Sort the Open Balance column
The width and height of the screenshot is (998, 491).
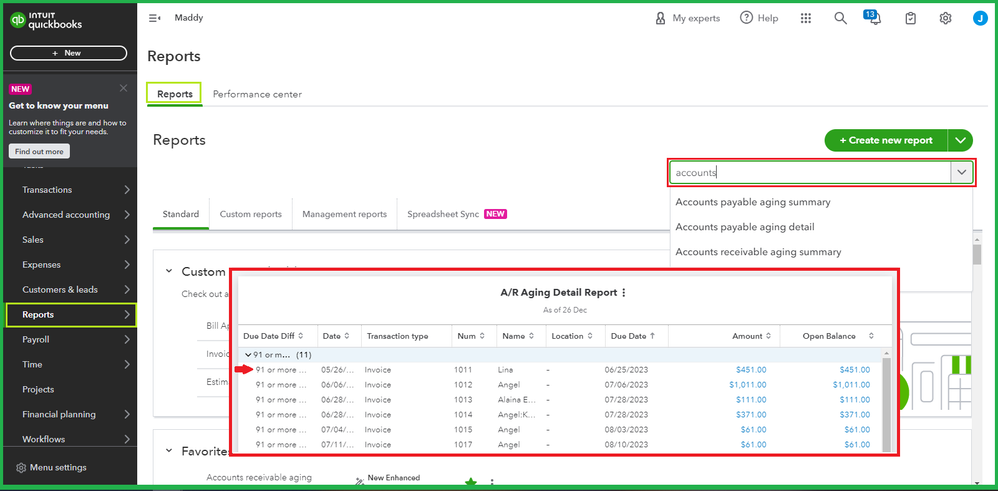871,336
